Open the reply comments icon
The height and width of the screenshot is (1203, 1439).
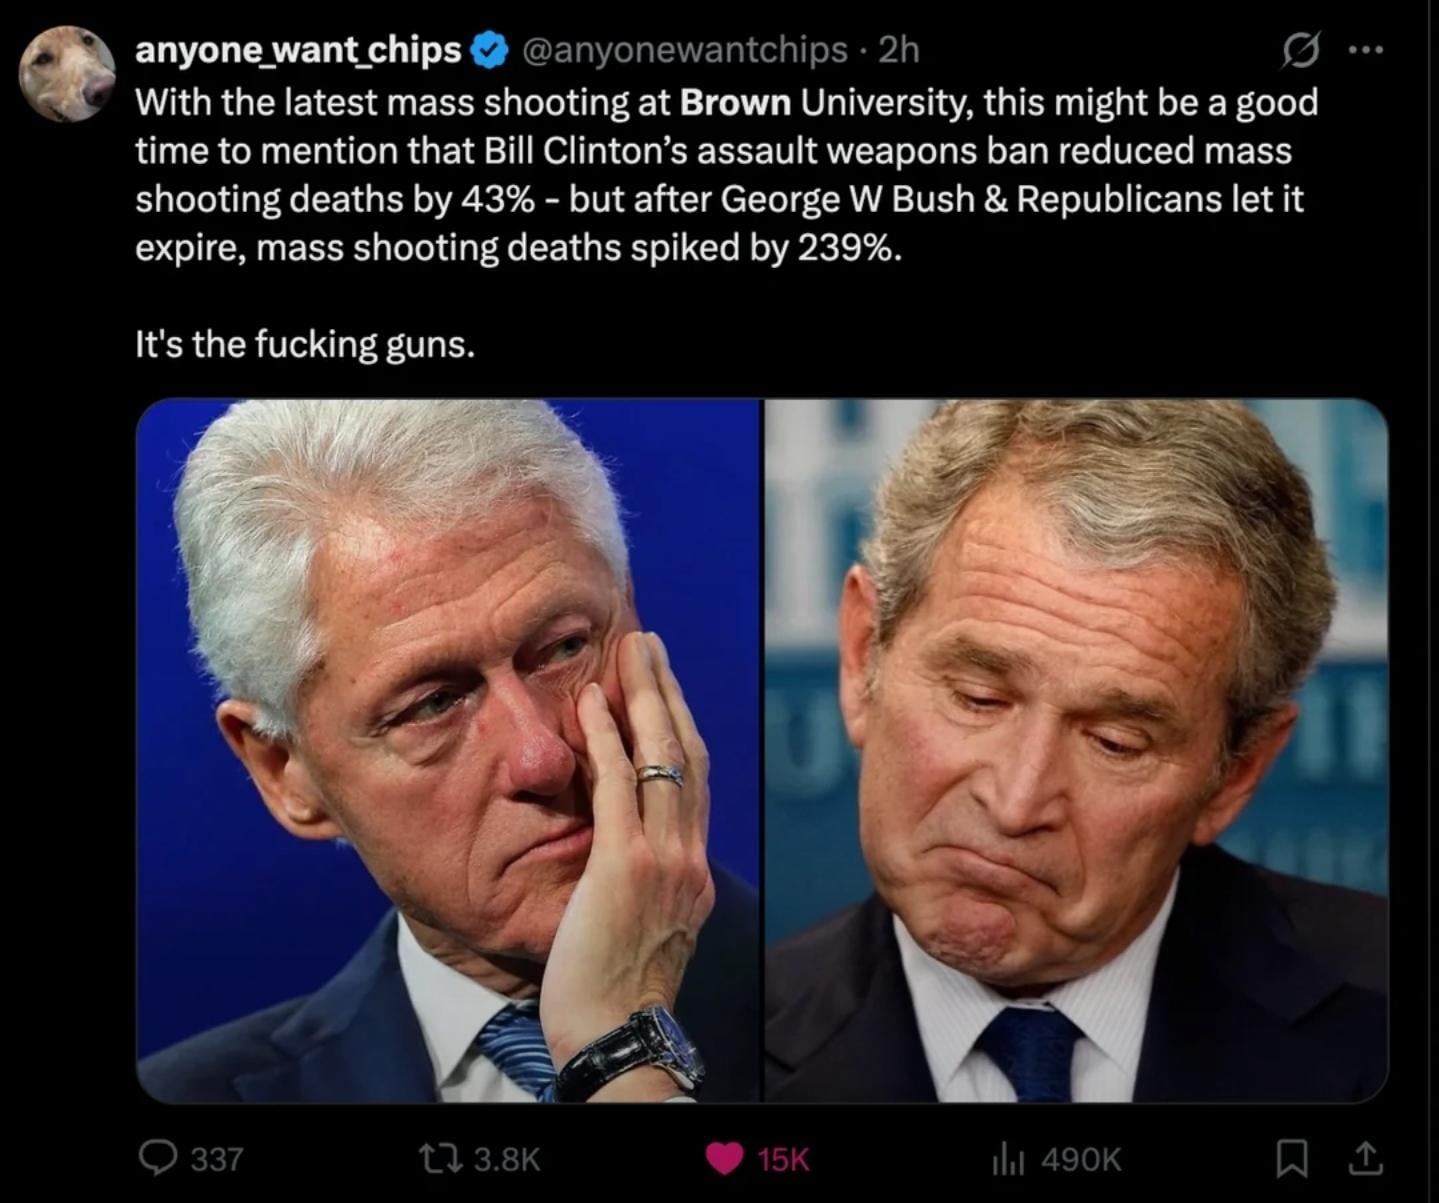coord(159,1158)
